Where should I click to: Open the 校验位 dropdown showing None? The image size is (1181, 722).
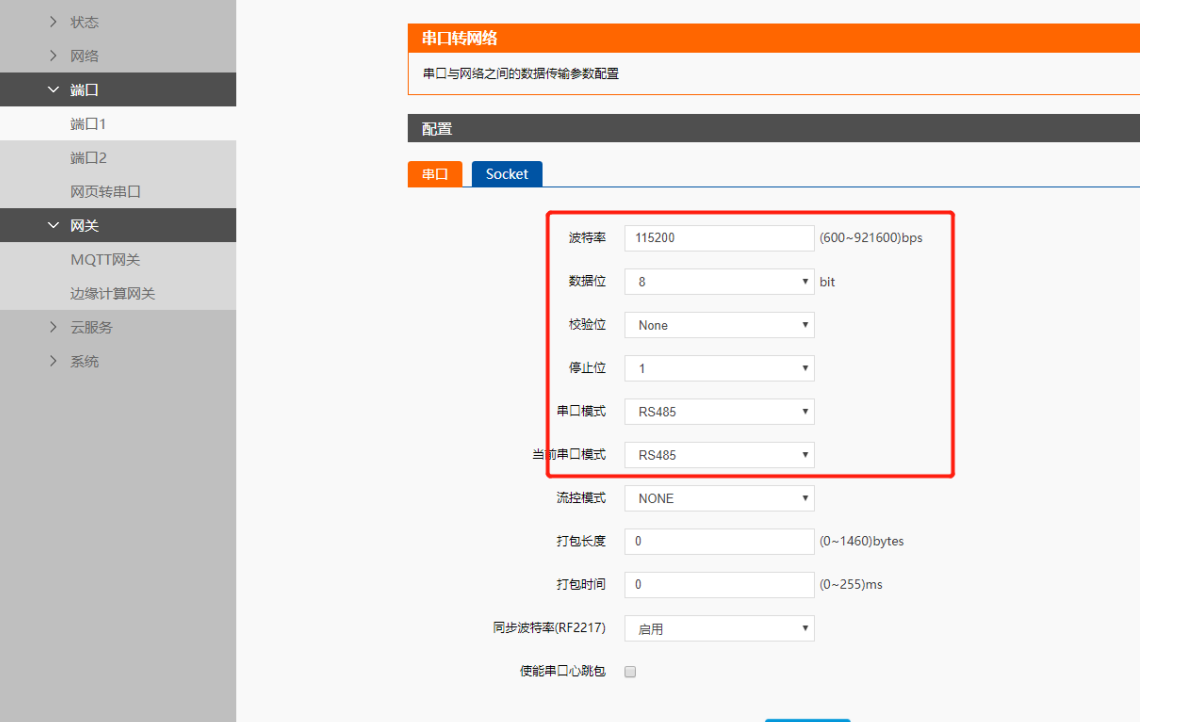[719, 325]
